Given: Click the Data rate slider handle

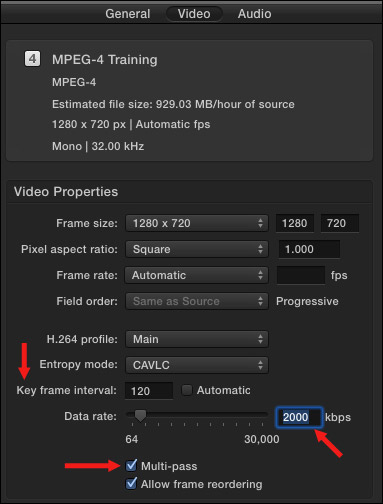Looking at the screenshot, I should [x=140, y=416].
